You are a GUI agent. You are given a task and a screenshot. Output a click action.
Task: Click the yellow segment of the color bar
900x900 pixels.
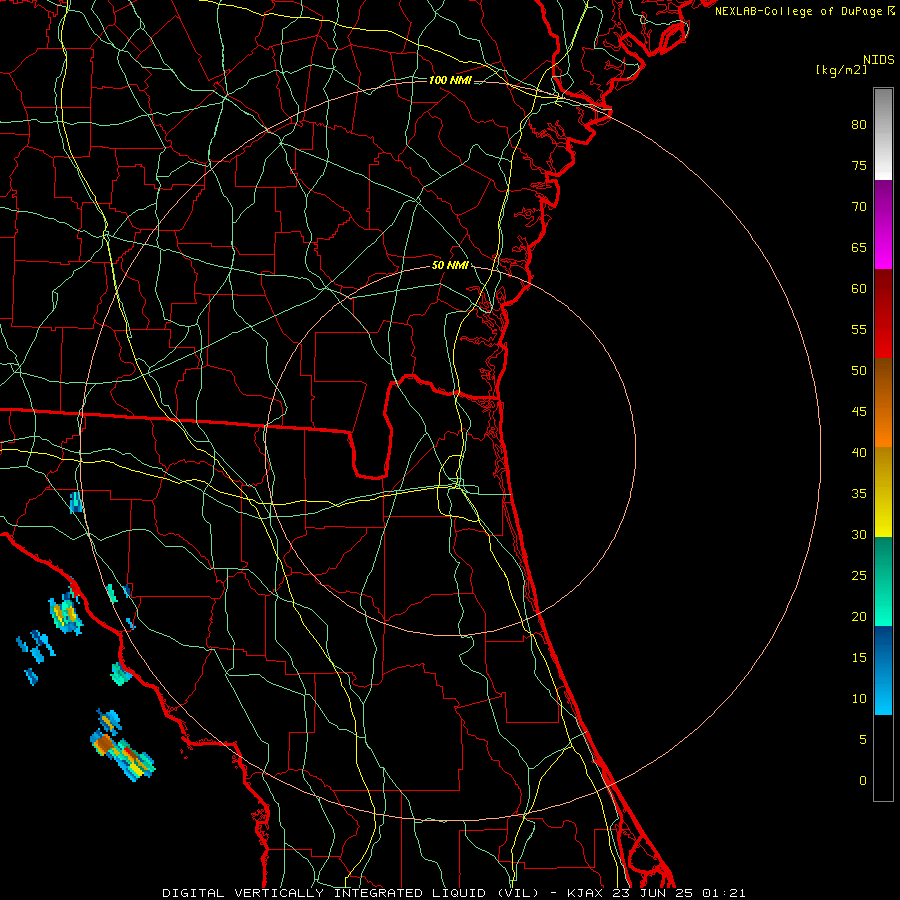coord(883,492)
